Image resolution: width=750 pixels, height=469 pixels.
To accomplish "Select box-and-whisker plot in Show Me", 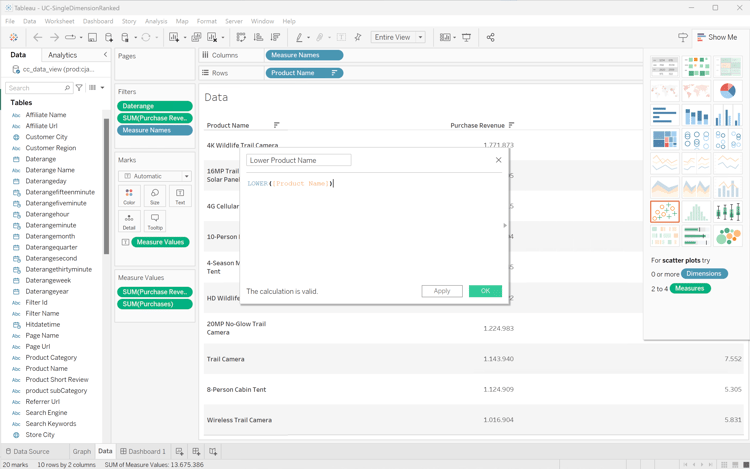I will click(x=728, y=212).
